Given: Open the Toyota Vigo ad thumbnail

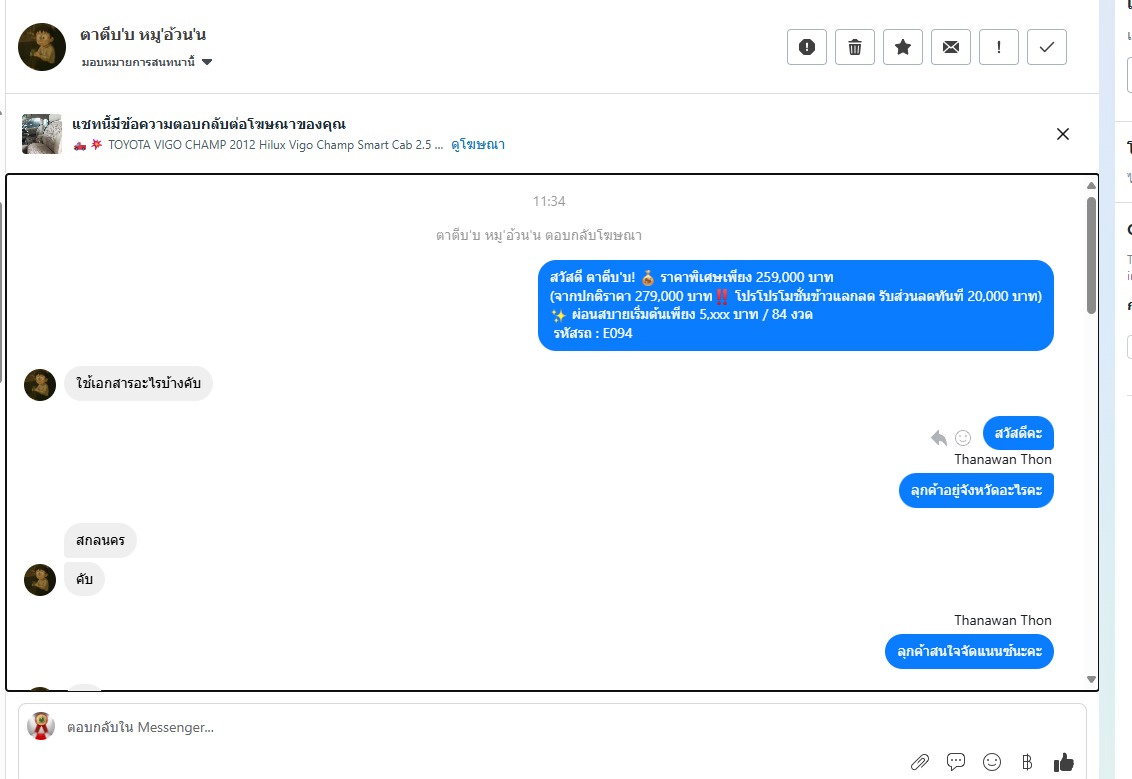Looking at the screenshot, I should (42, 134).
